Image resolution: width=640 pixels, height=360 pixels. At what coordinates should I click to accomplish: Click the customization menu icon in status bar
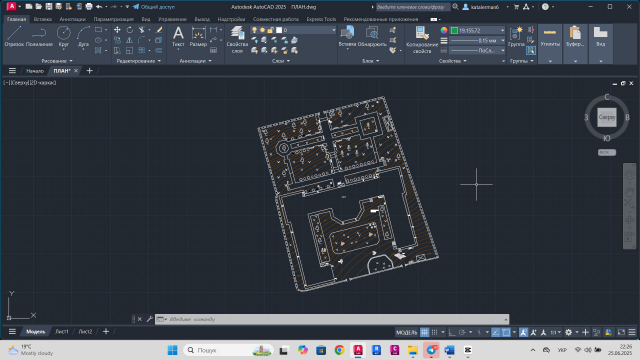click(632, 332)
